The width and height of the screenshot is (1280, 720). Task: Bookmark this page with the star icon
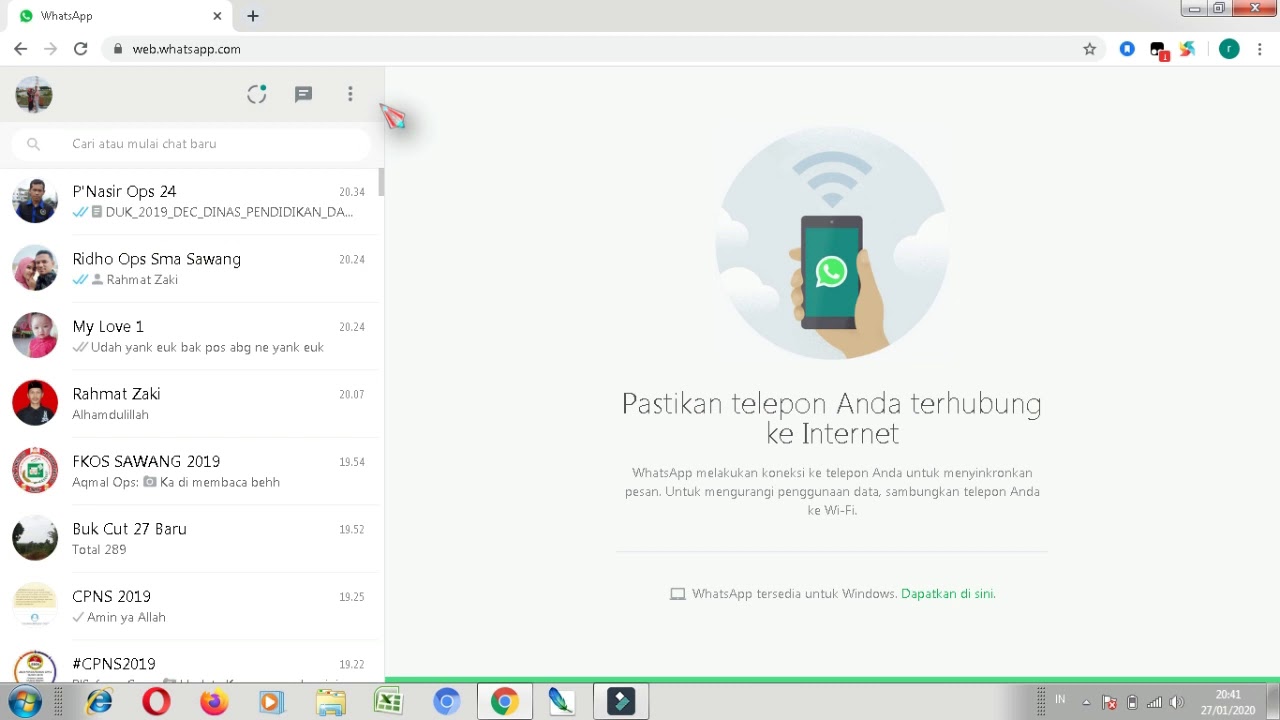click(x=1090, y=49)
